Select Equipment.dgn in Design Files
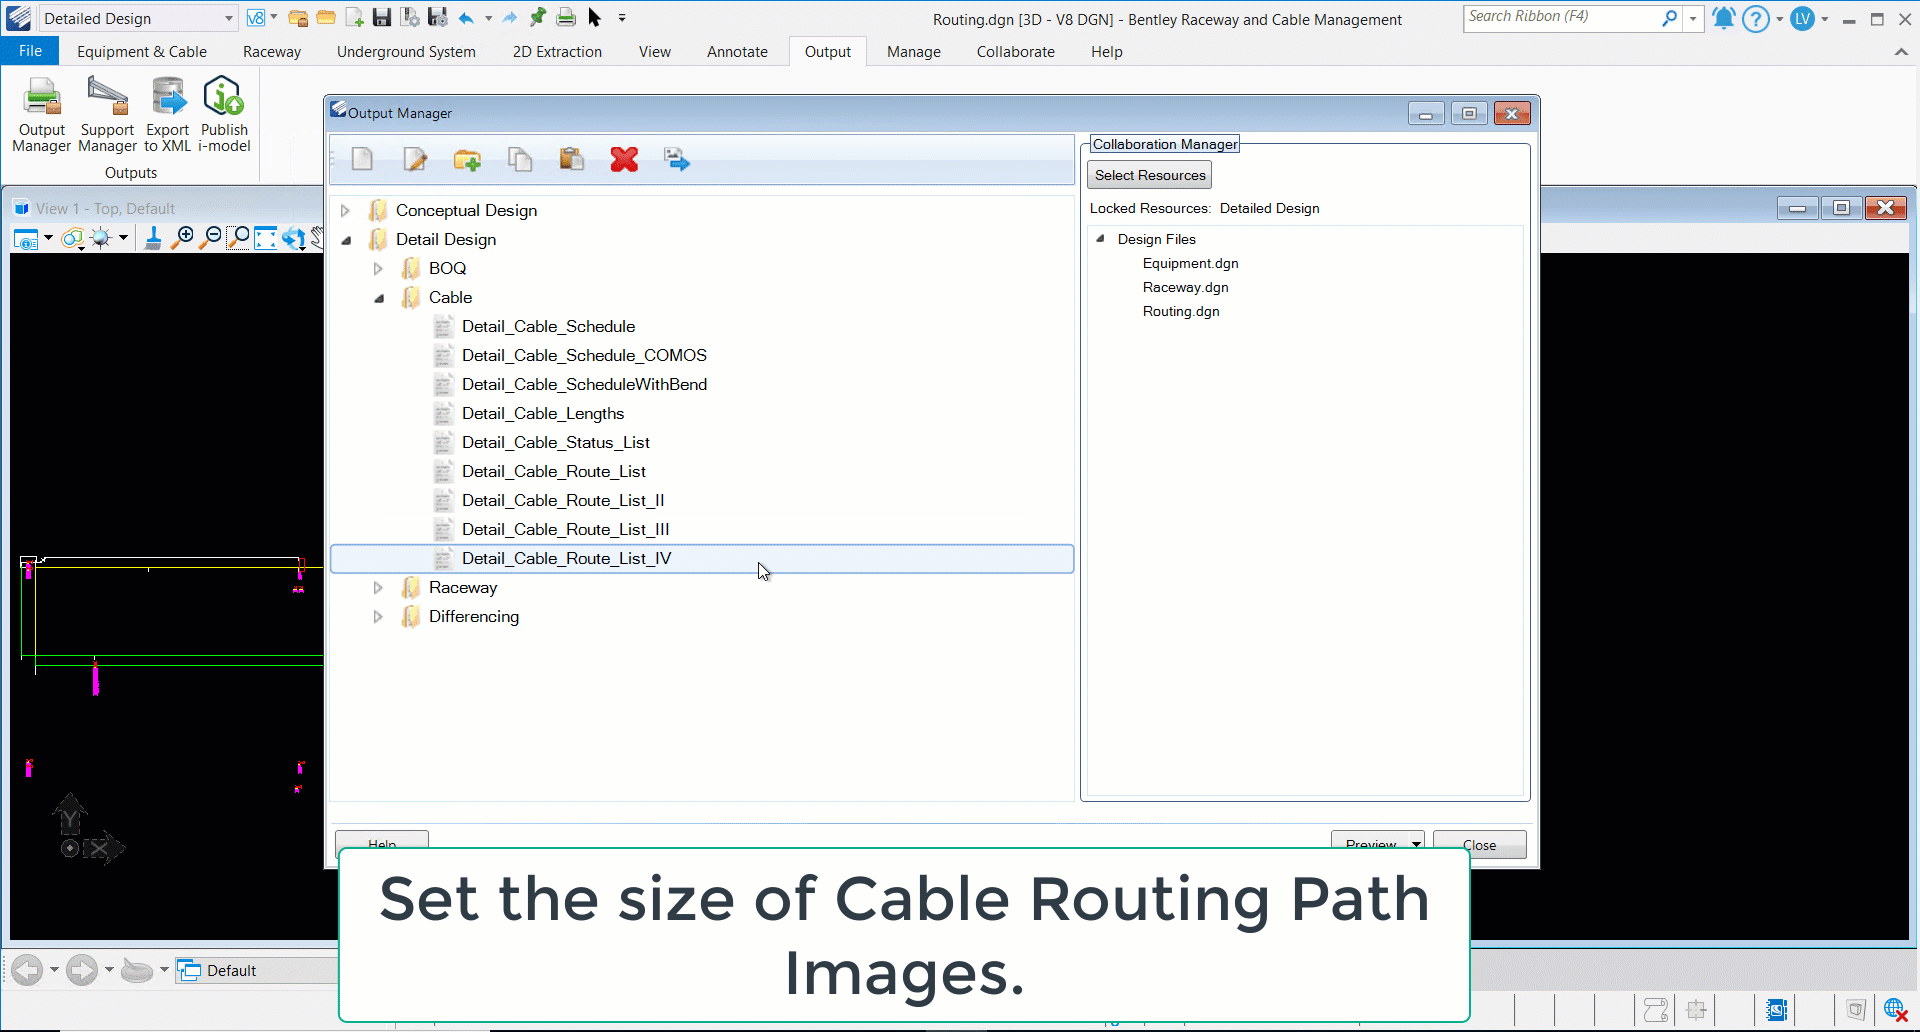Viewport: 1920px width, 1032px height. (x=1190, y=263)
